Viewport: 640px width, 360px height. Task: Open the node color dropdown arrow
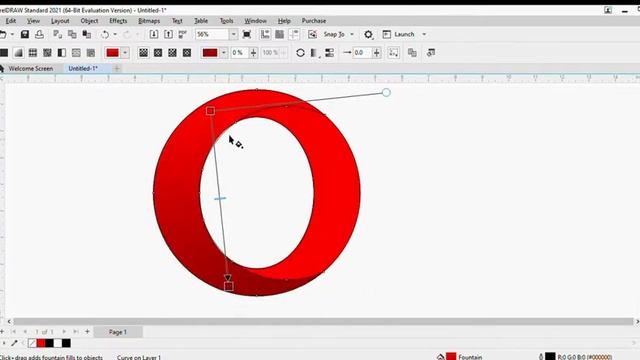click(224, 53)
